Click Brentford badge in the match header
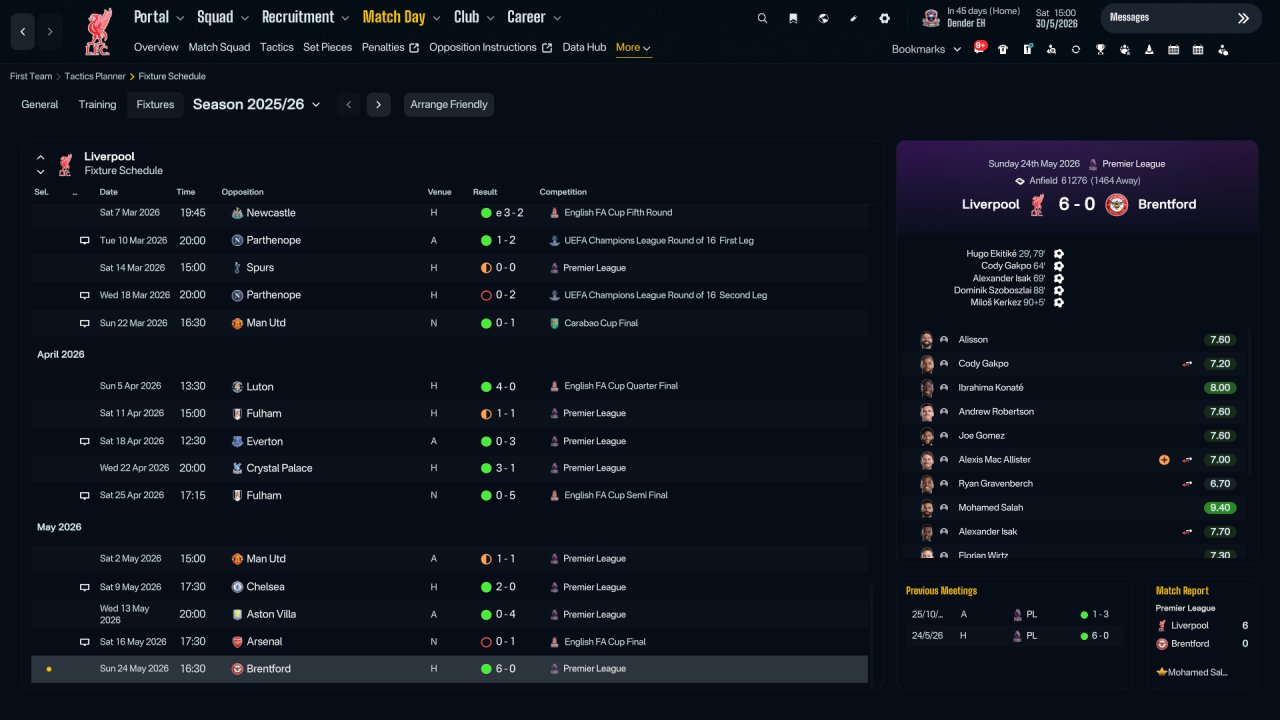1280x720 pixels. [1117, 204]
